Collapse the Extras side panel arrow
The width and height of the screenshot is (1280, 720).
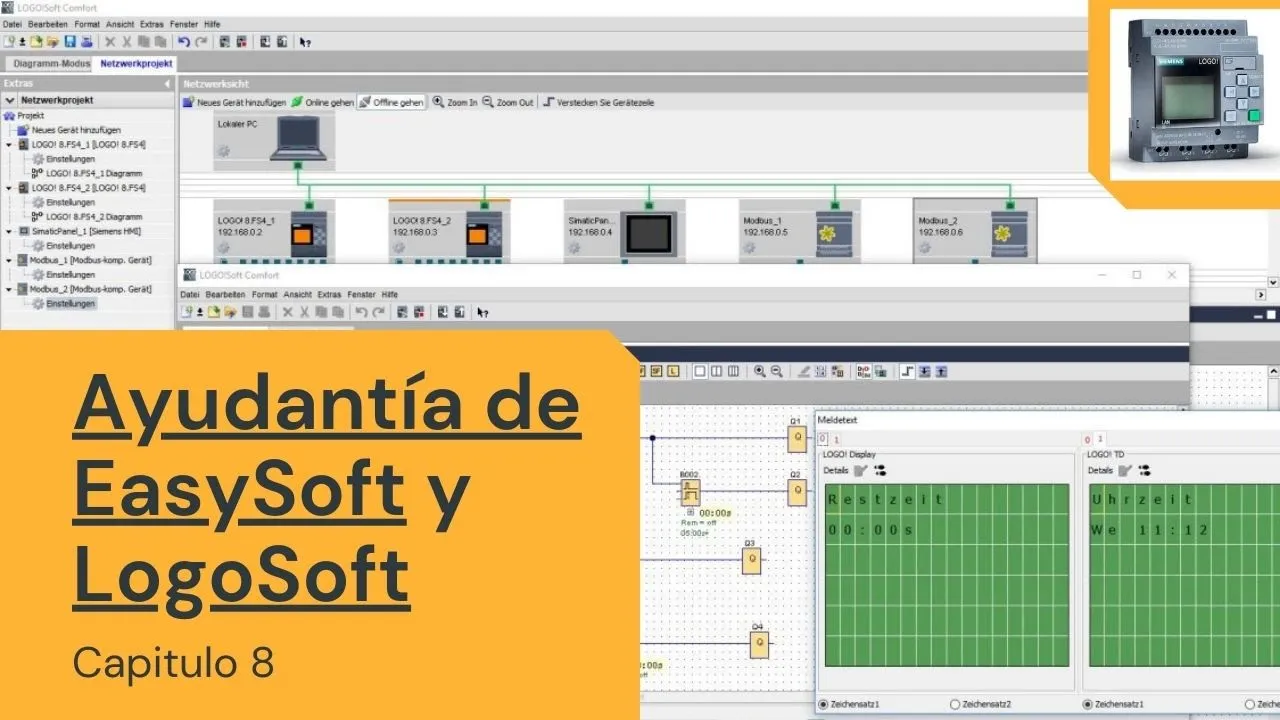coord(167,84)
